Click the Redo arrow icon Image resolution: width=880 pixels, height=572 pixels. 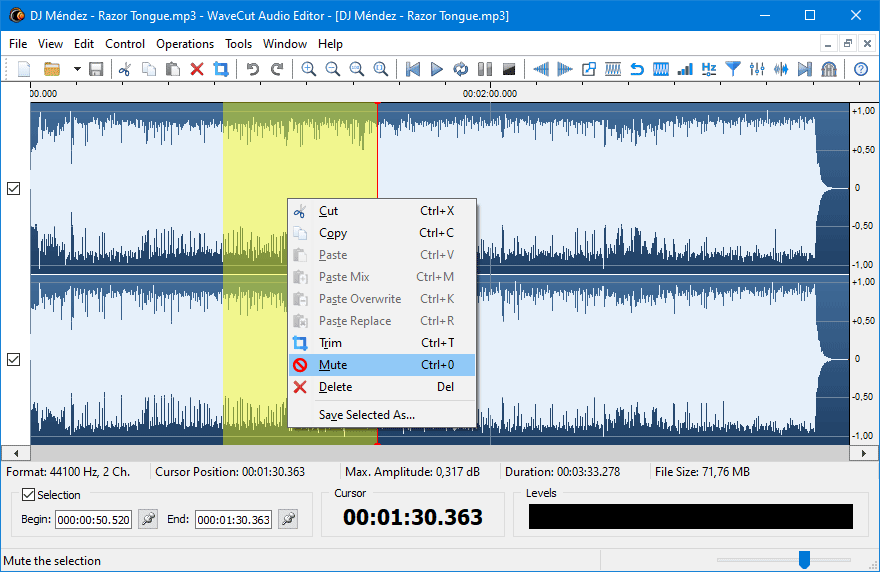277,69
